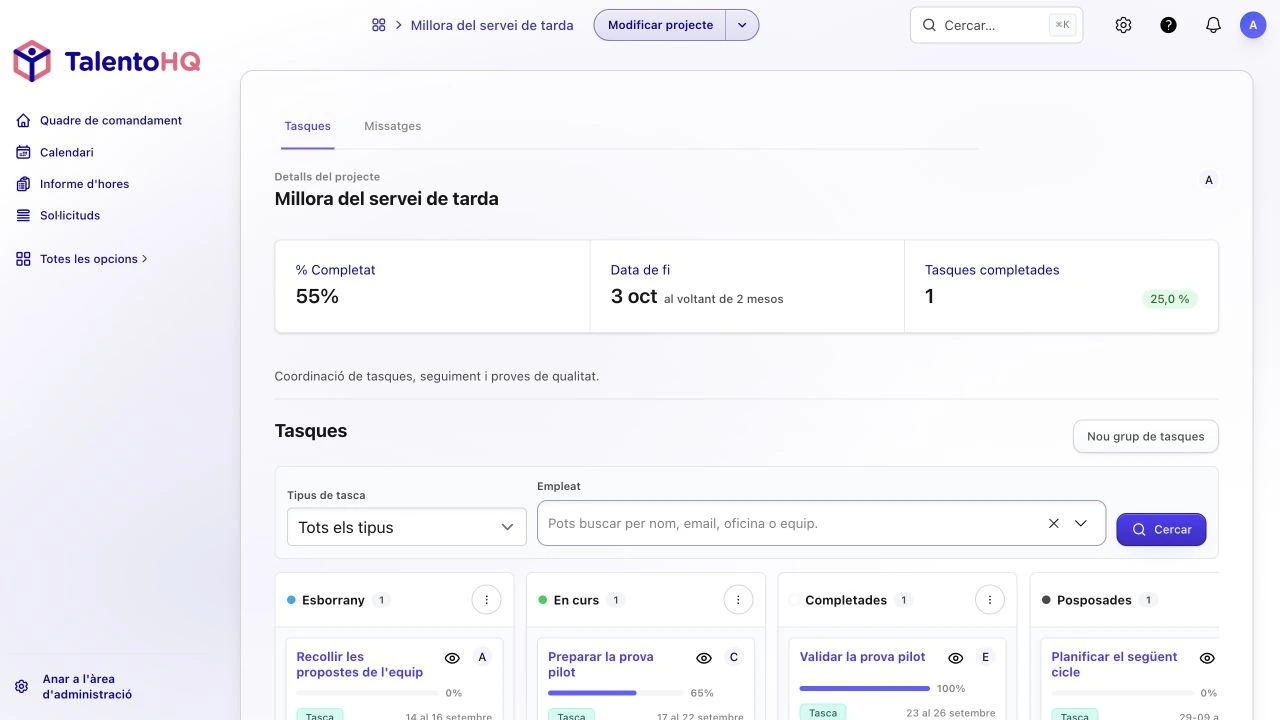
Task: Toggle watch eye on Recollir les propostes card
Action: click(452, 658)
